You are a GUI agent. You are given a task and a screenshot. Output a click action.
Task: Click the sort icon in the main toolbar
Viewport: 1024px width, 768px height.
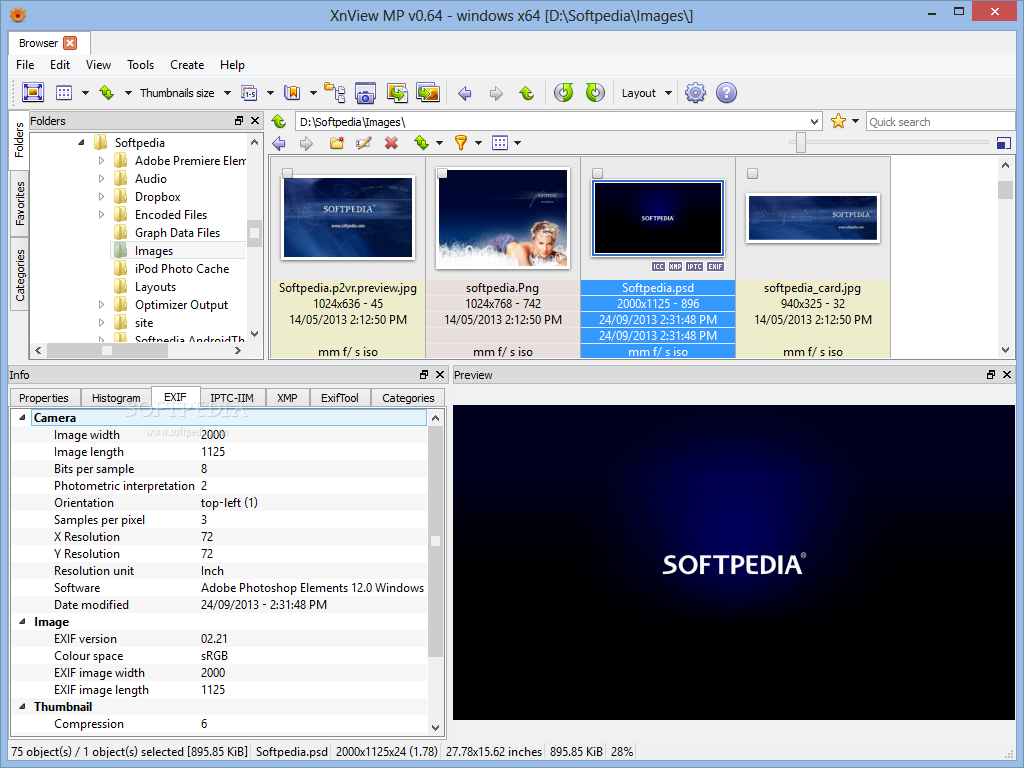pyautogui.click(x=106, y=93)
